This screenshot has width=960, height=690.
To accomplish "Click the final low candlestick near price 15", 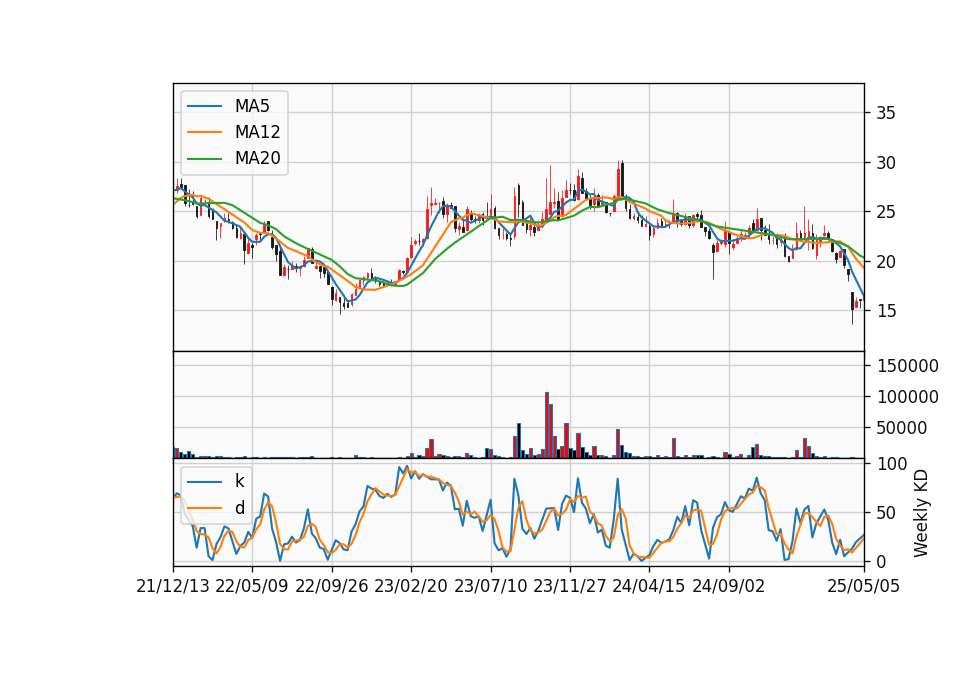I will [852, 308].
